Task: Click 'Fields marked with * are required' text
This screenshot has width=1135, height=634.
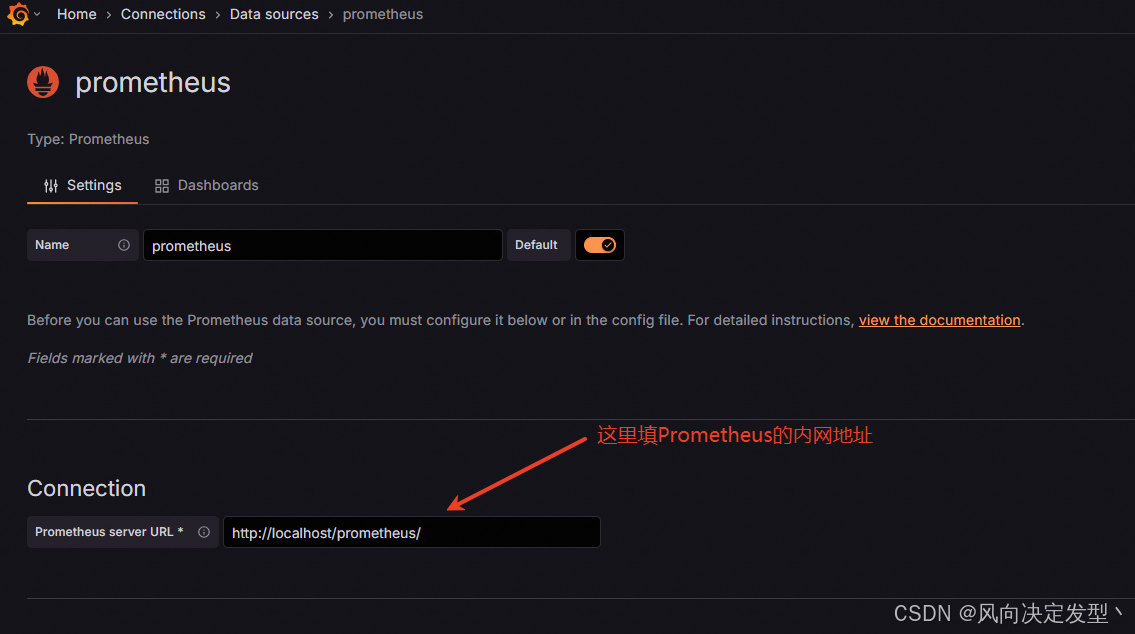Action: point(140,358)
